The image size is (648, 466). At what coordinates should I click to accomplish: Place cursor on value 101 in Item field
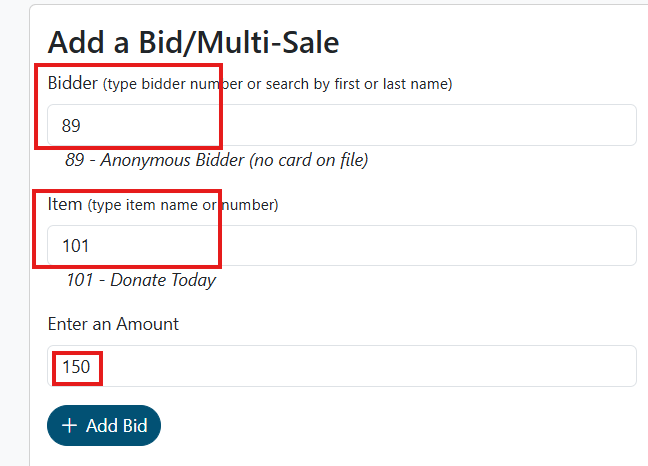[76, 246]
